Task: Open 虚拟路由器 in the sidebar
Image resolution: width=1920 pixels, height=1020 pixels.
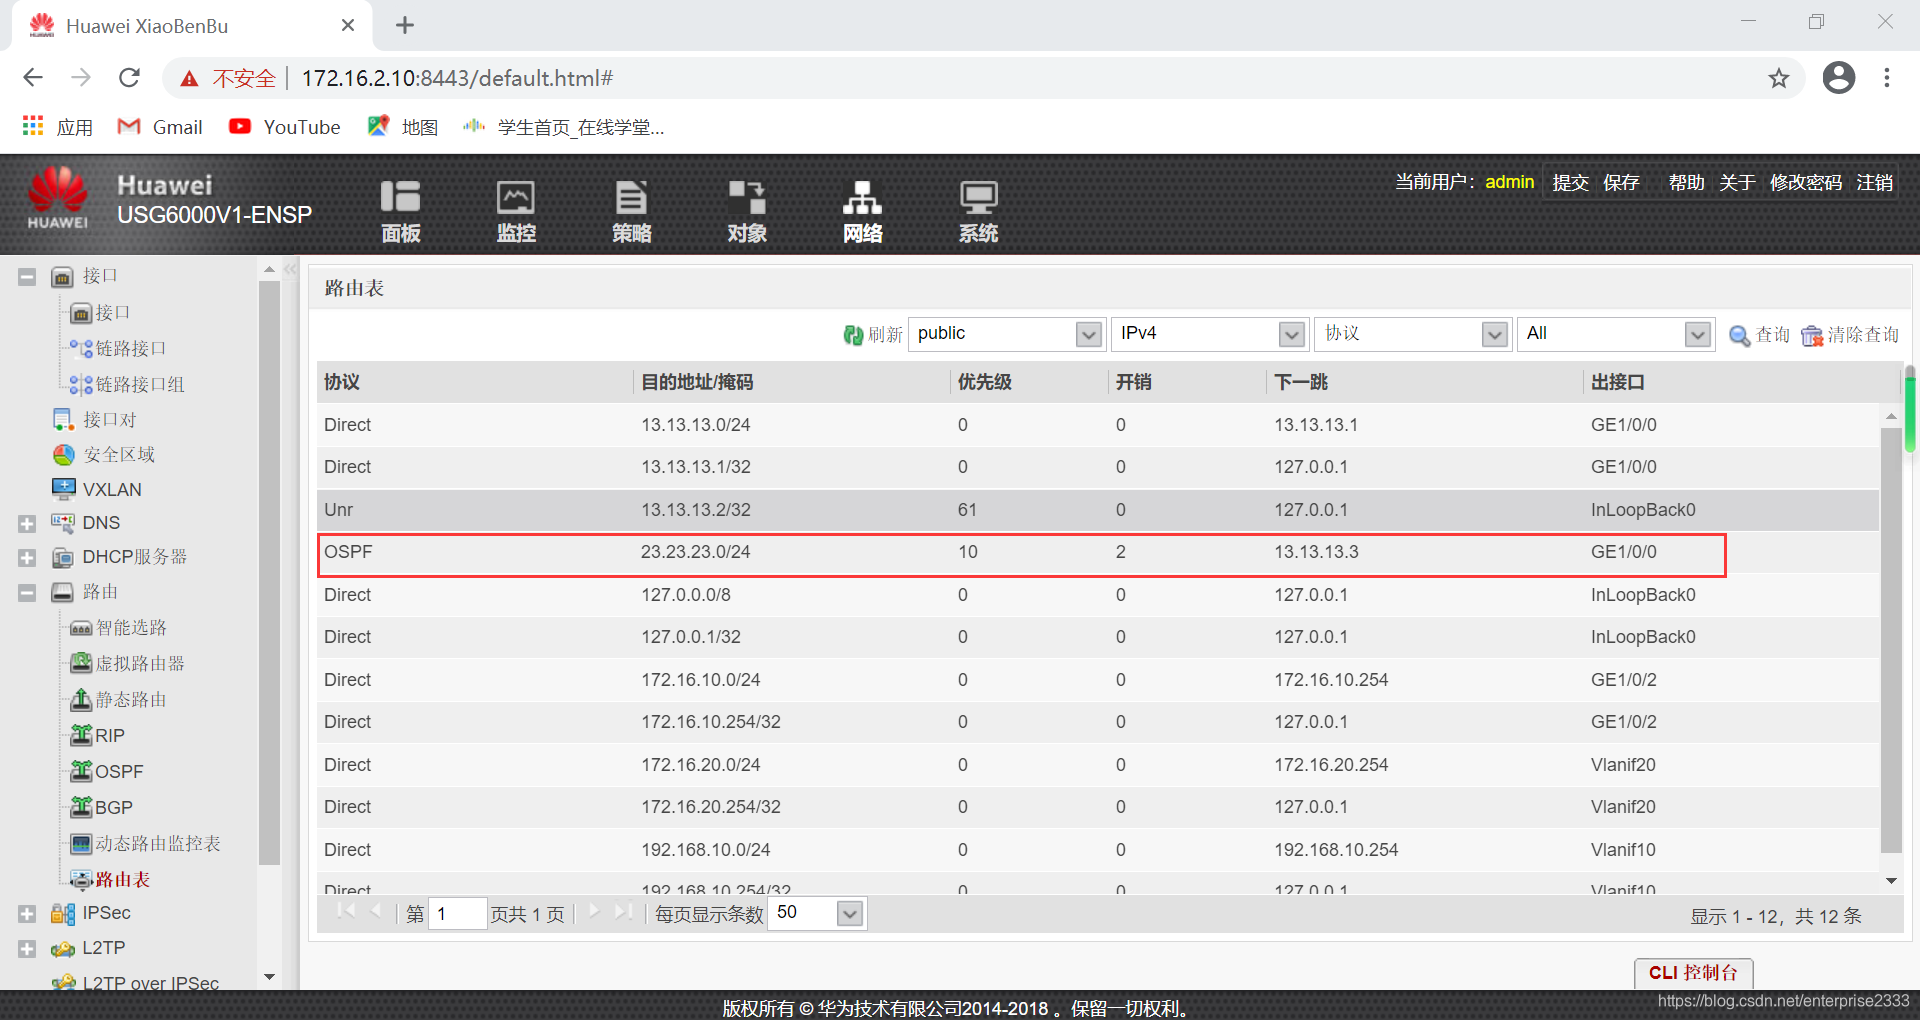Action: pos(140,663)
